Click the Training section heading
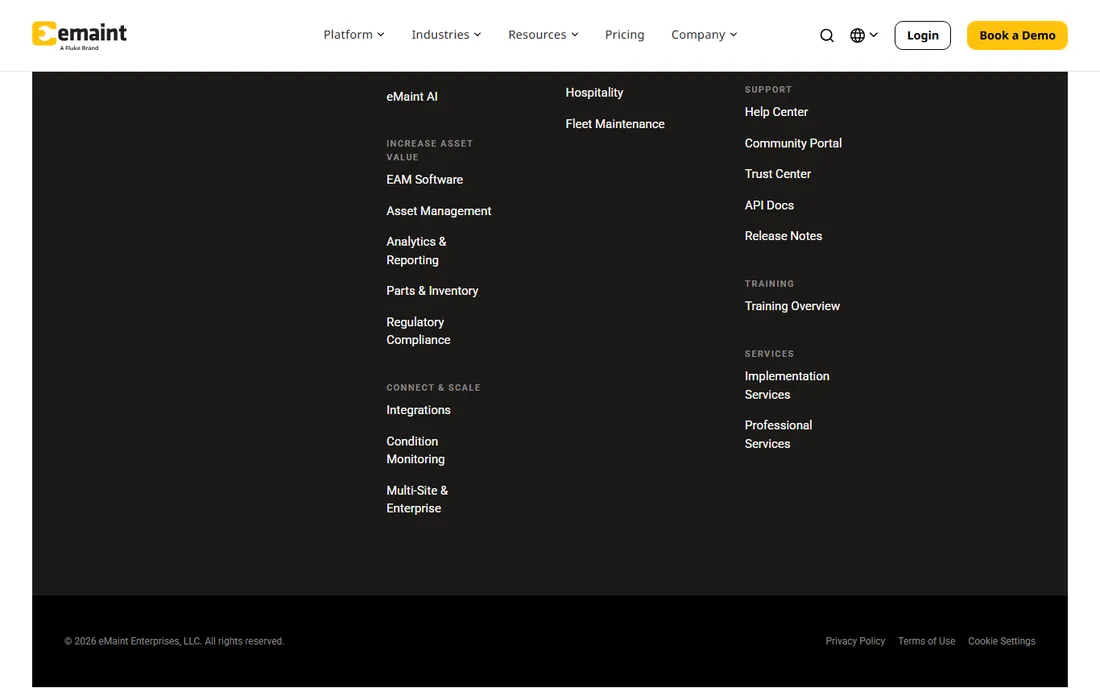 [x=769, y=283]
